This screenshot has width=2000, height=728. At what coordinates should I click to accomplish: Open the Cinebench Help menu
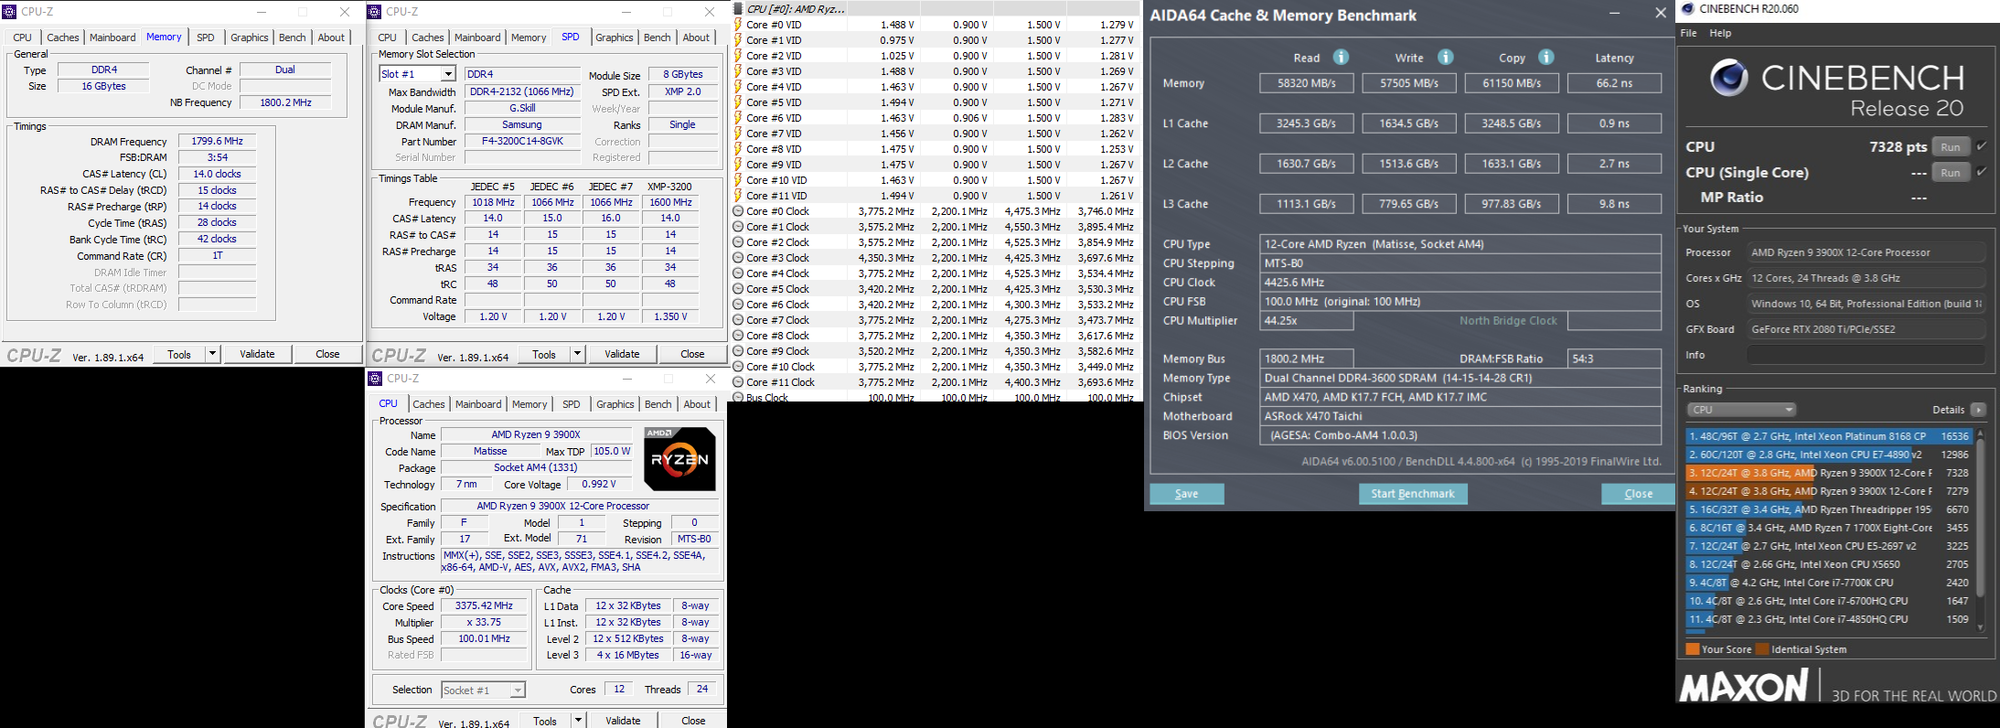(x=1720, y=33)
